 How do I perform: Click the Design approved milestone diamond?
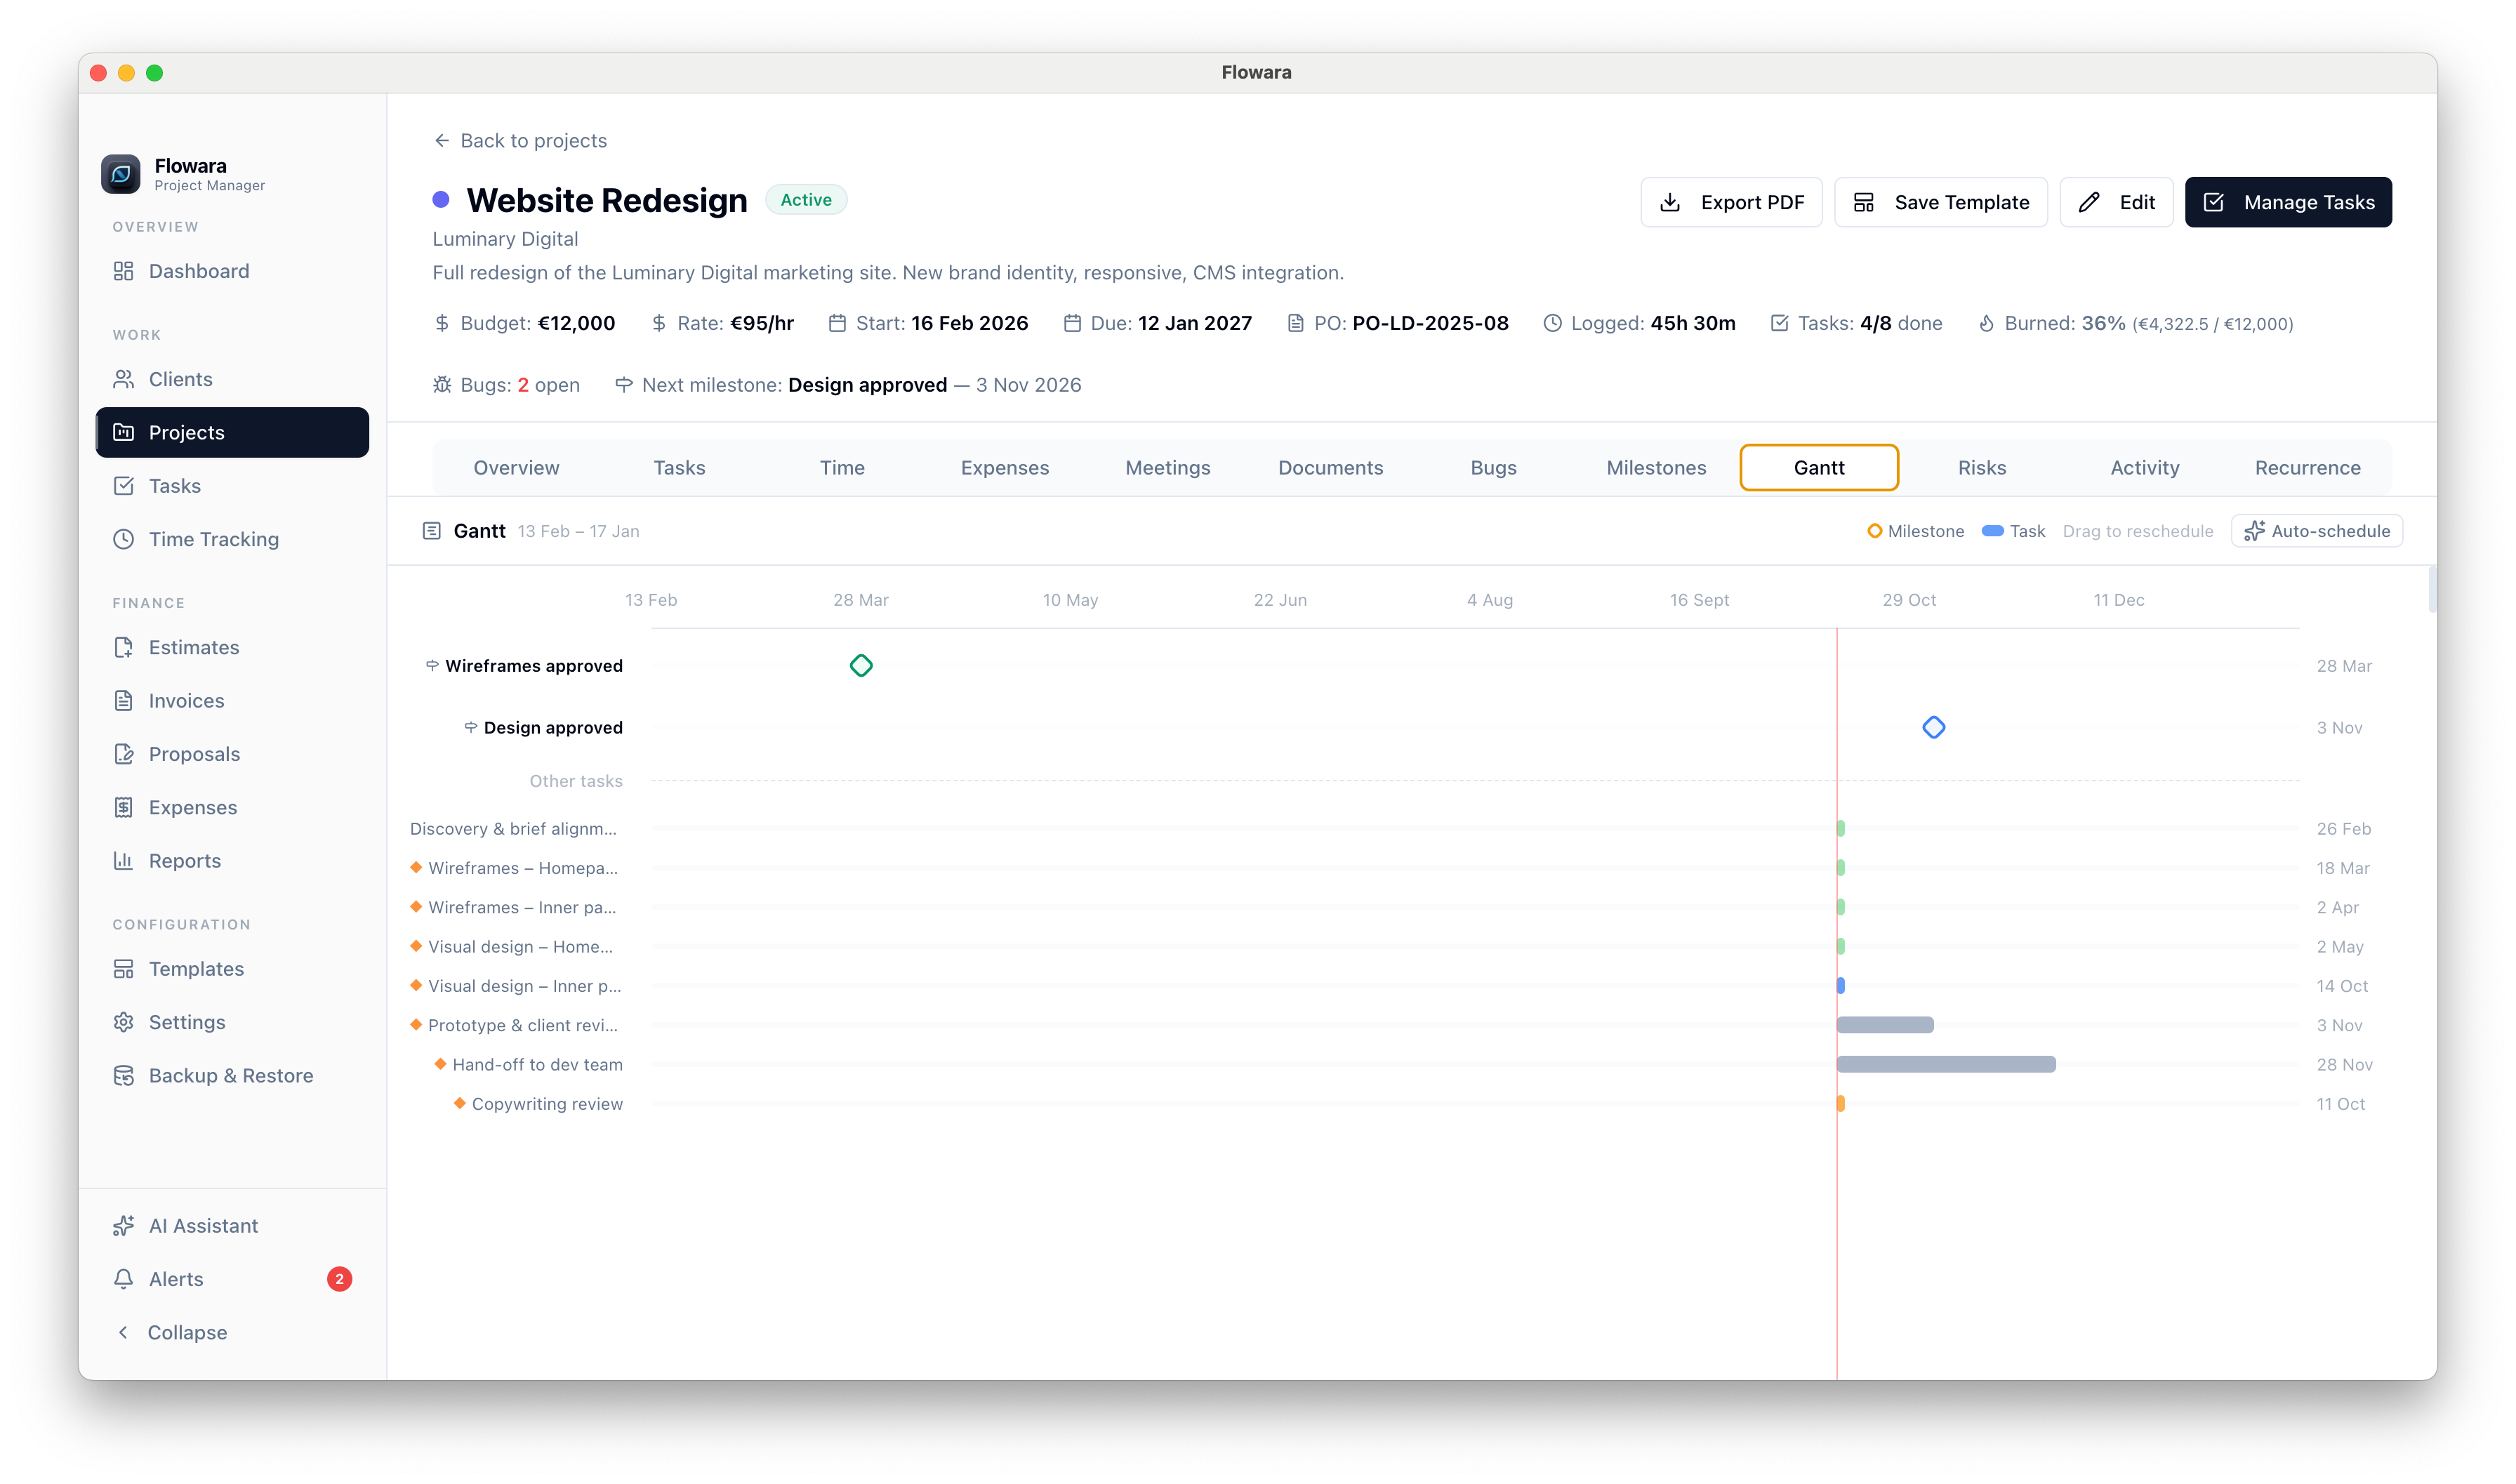click(1933, 728)
